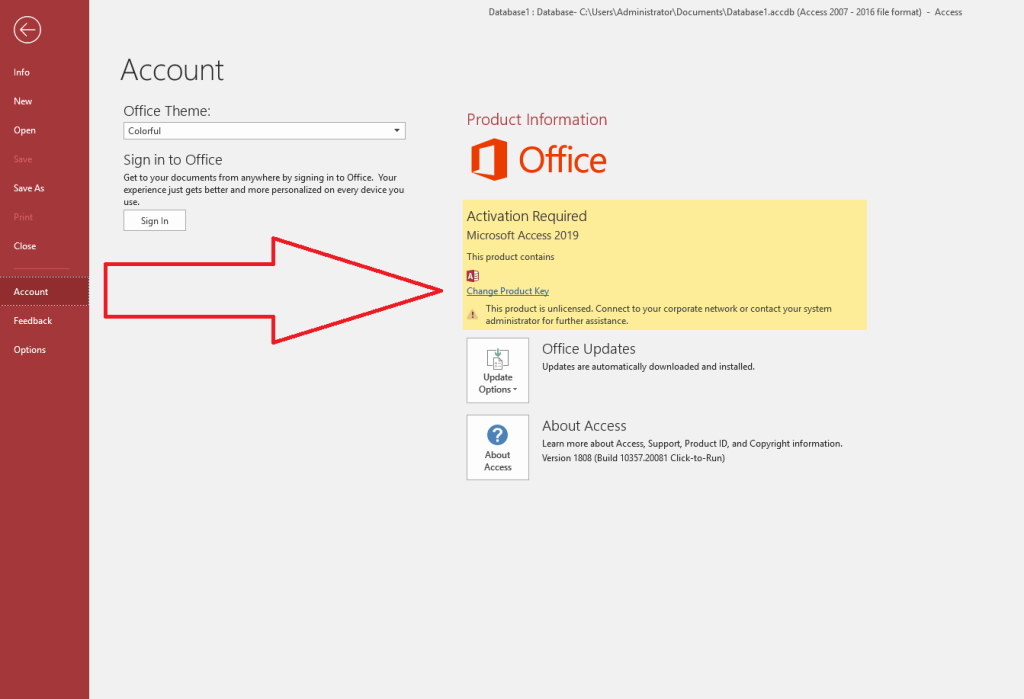Image resolution: width=1024 pixels, height=699 pixels.
Task: Expand the Office Theme dropdown
Action: [264, 131]
